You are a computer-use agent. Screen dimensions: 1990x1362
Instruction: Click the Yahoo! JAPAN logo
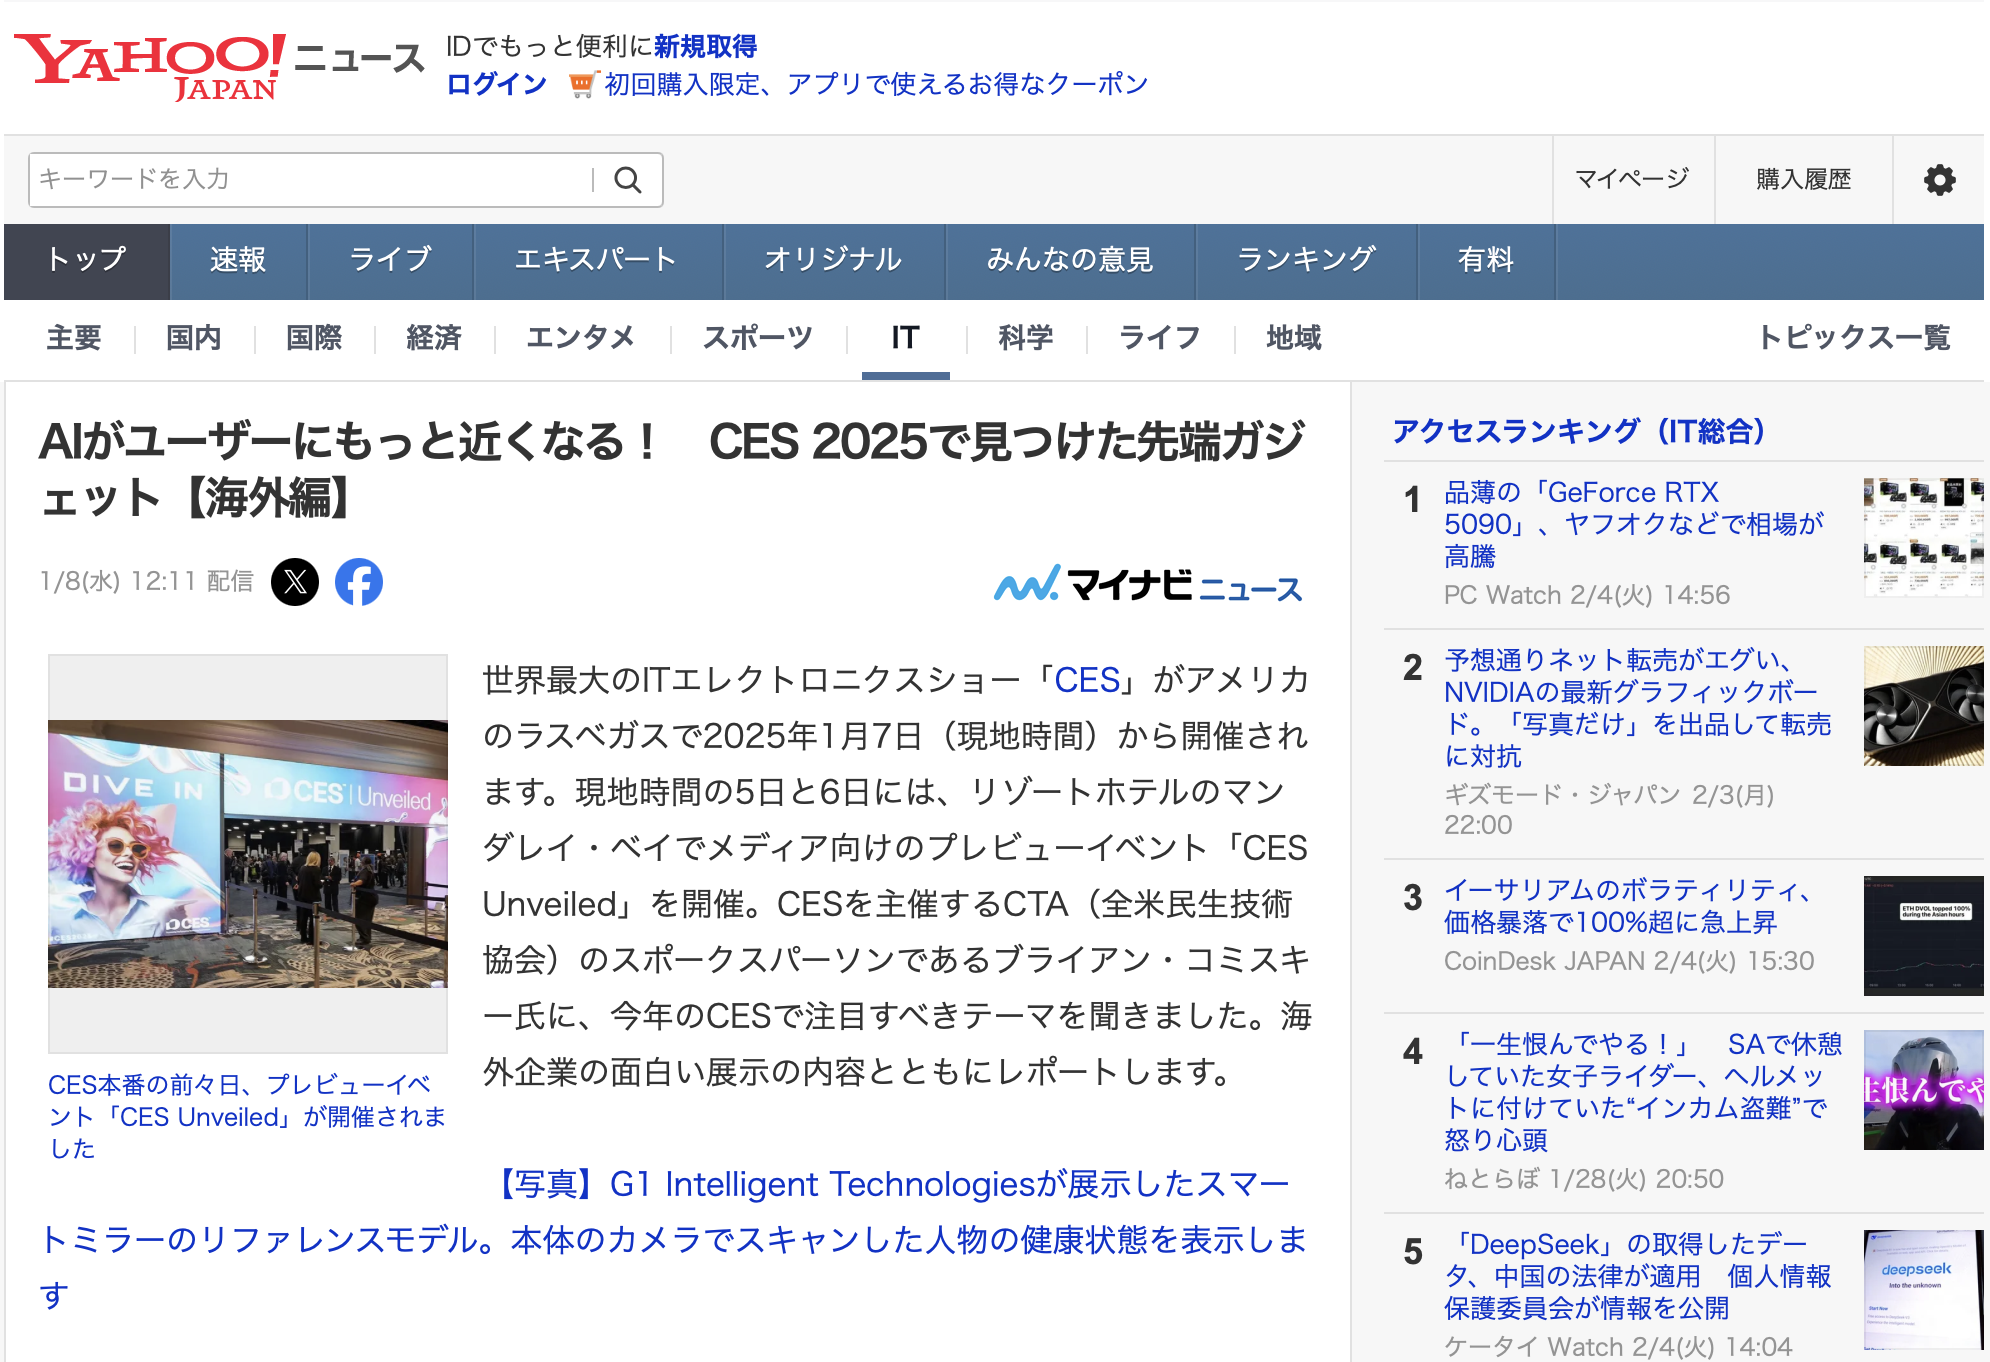150,66
